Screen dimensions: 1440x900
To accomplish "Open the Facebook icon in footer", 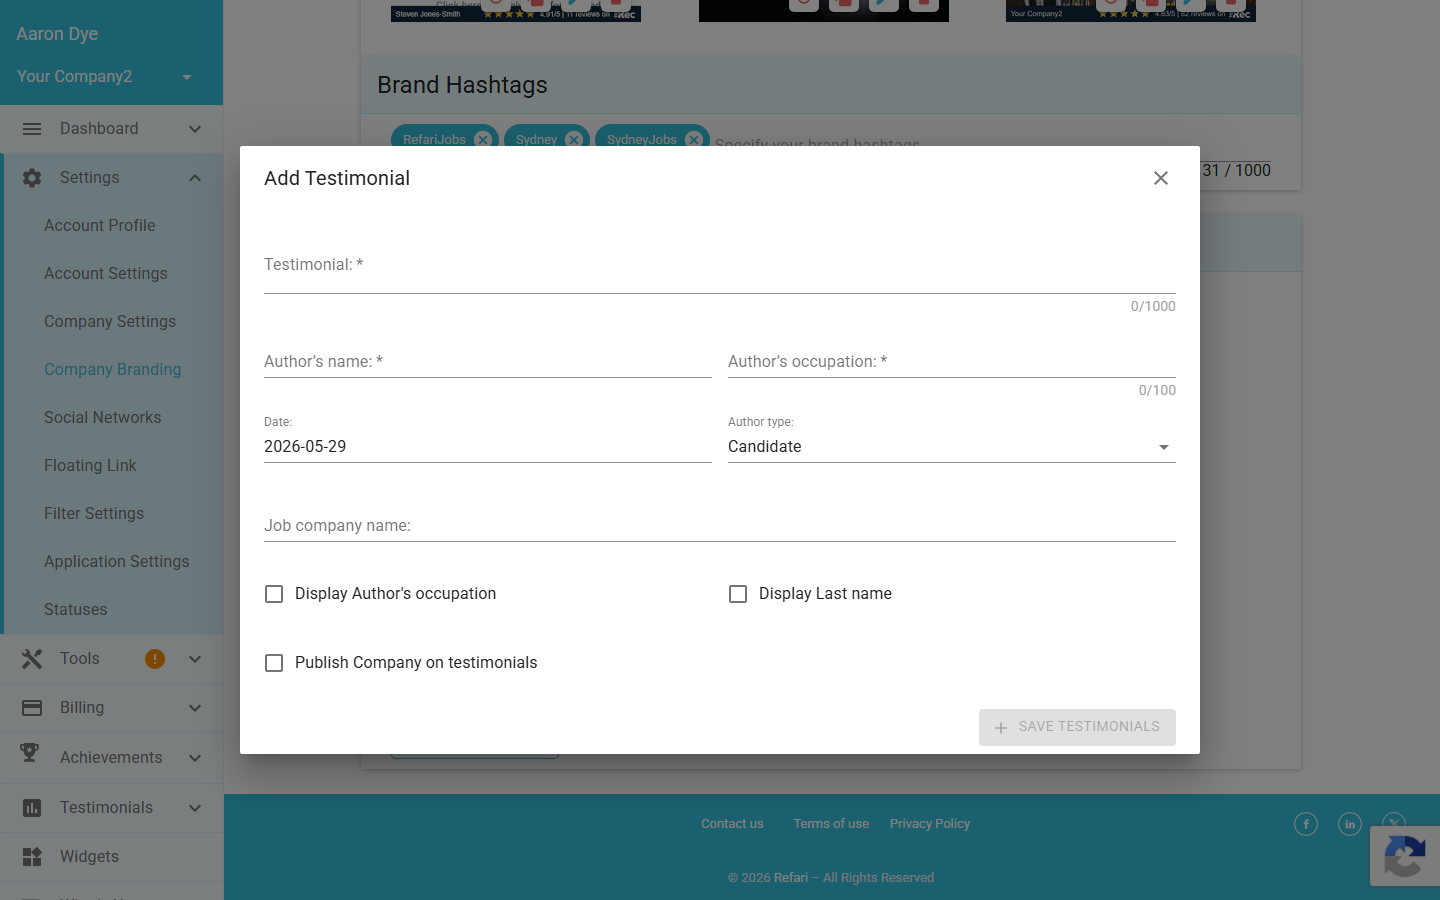I will pyautogui.click(x=1306, y=824).
